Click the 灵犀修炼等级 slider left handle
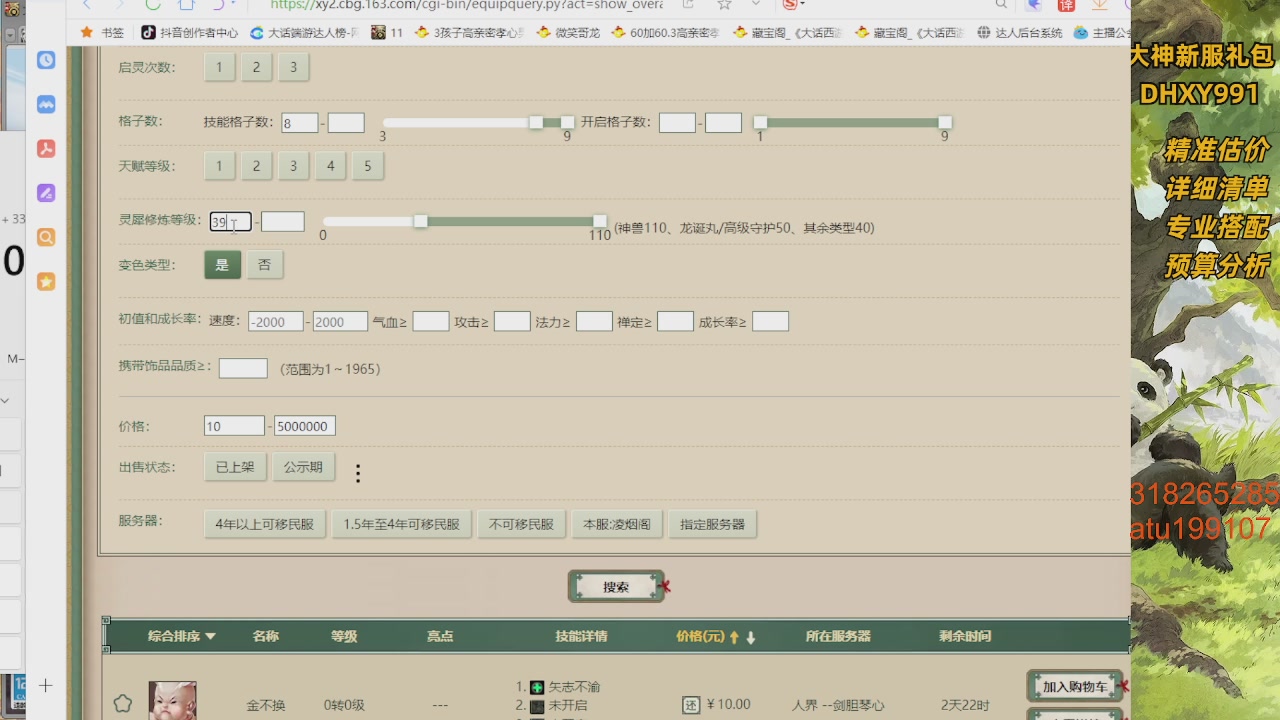The height and width of the screenshot is (720, 1280). (421, 221)
